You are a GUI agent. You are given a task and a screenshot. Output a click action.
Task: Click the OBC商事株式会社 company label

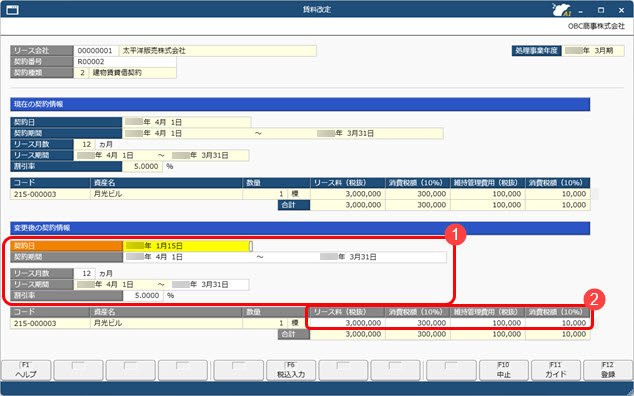[596, 26]
